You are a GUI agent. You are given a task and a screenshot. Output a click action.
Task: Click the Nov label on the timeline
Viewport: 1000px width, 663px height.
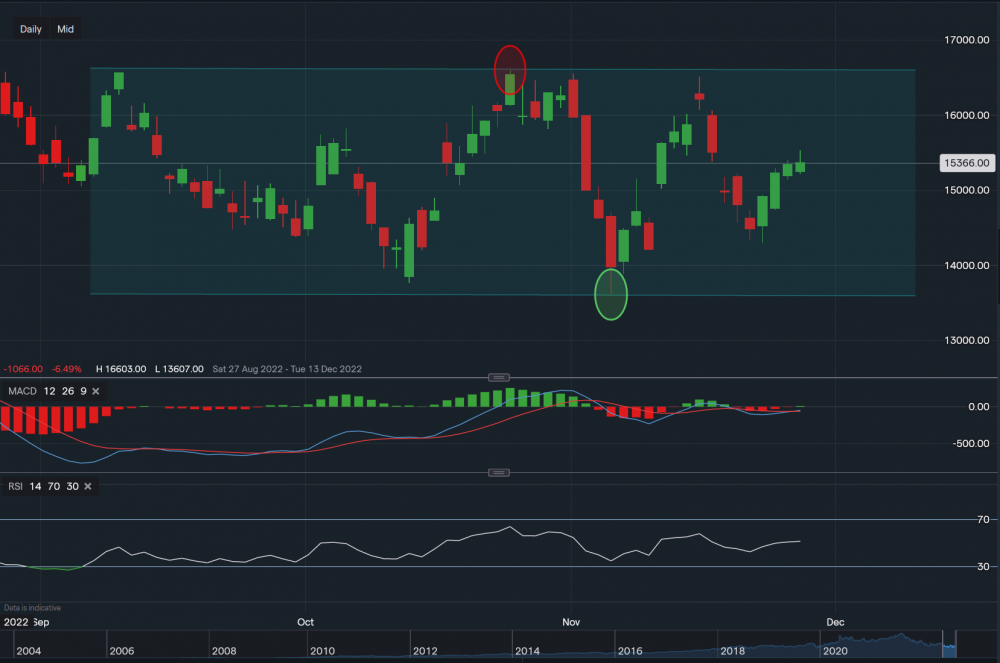(571, 621)
